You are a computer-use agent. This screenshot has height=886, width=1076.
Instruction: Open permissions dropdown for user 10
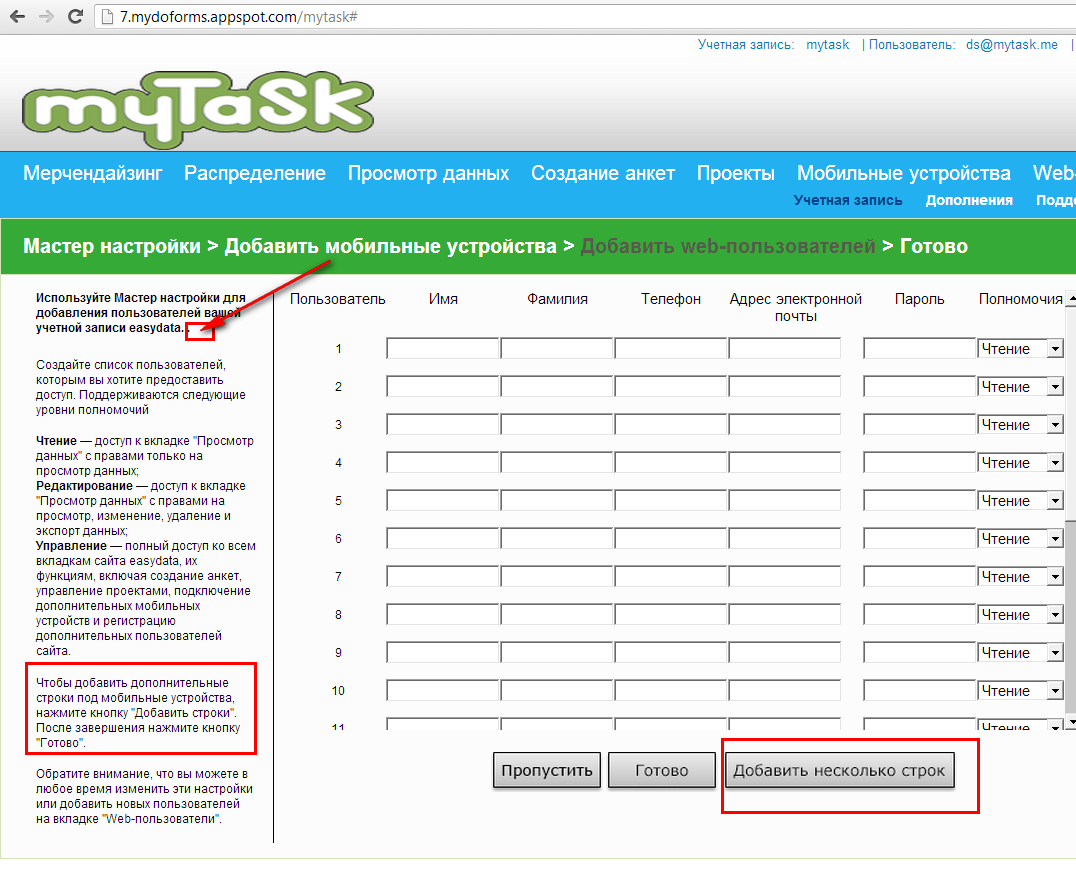(1054, 691)
